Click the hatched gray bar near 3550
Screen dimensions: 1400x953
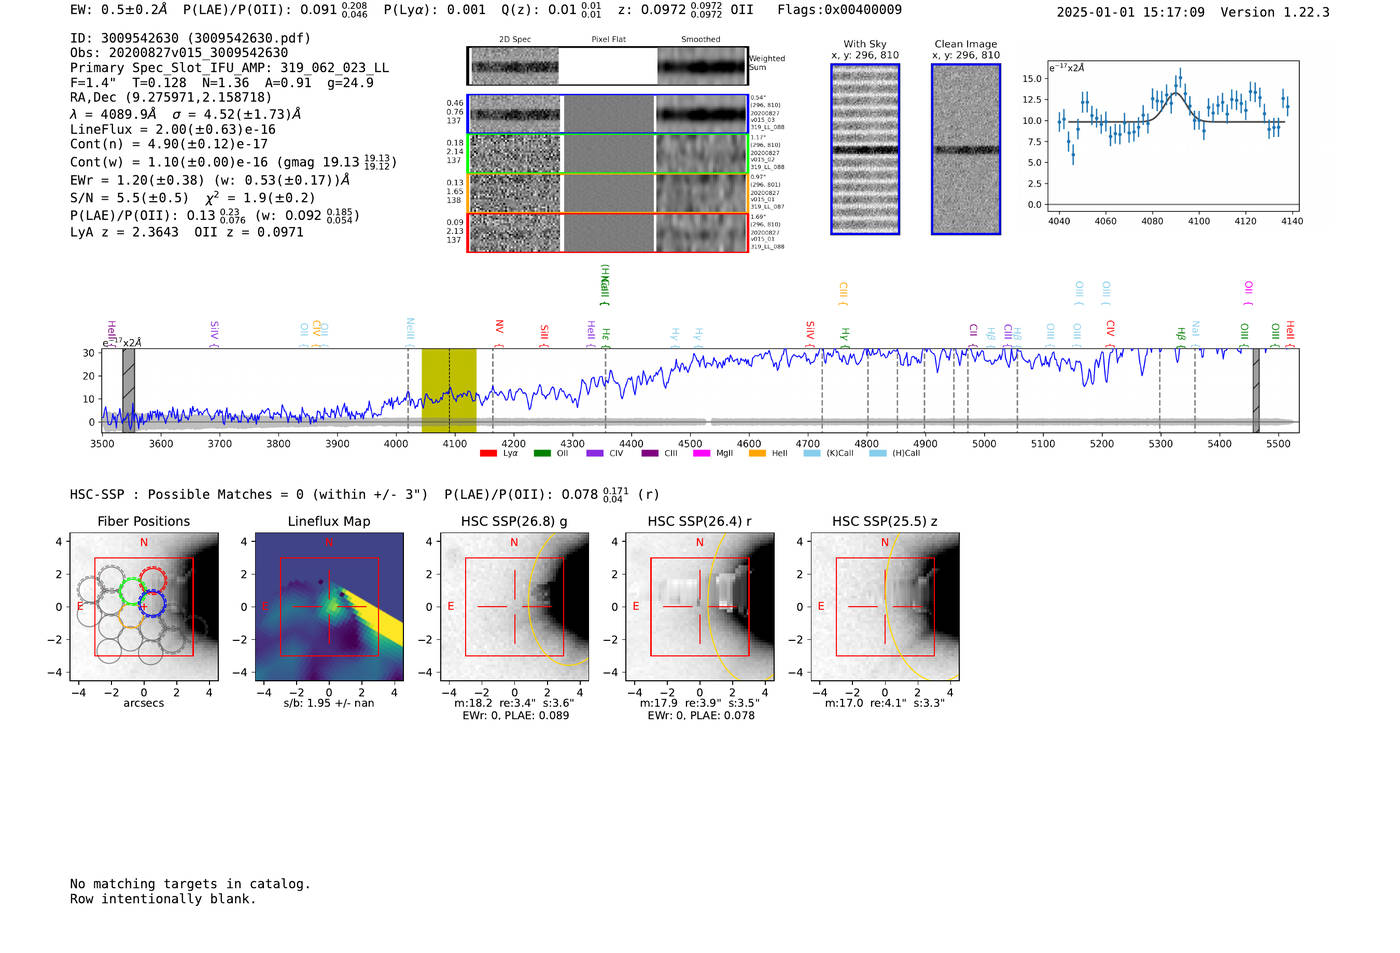(x=129, y=391)
